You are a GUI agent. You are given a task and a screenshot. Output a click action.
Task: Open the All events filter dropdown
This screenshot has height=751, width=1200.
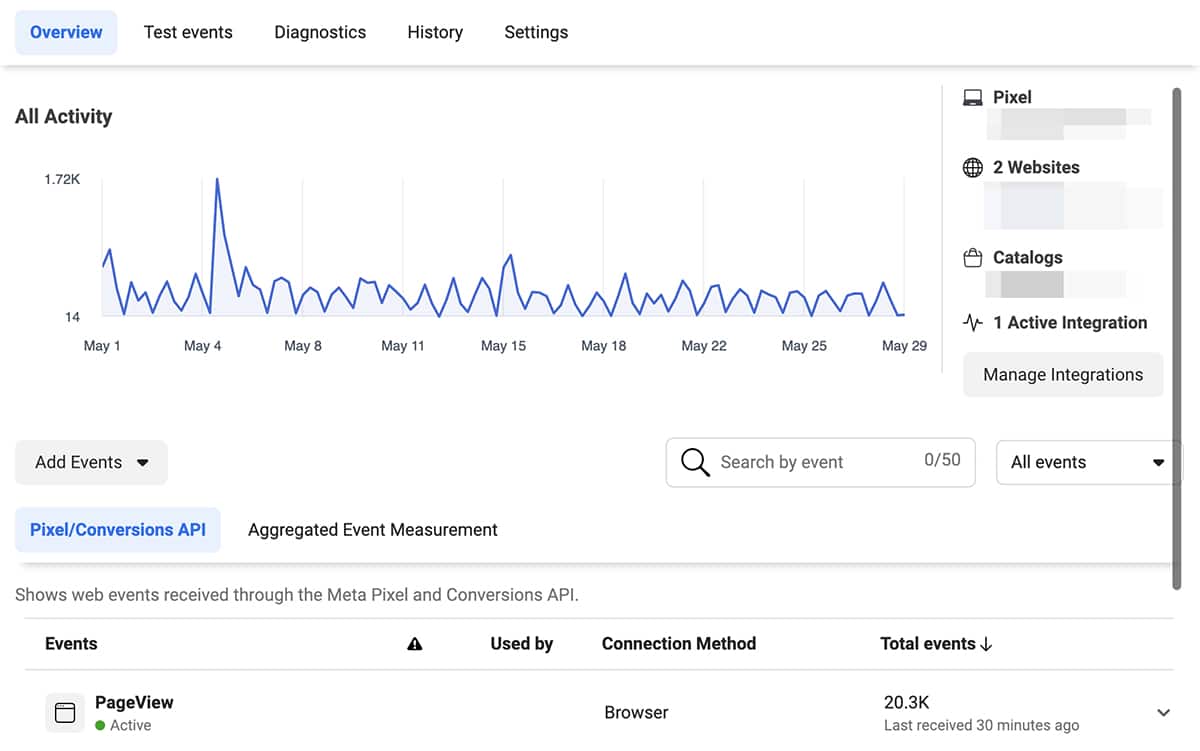tap(1088, 462)
